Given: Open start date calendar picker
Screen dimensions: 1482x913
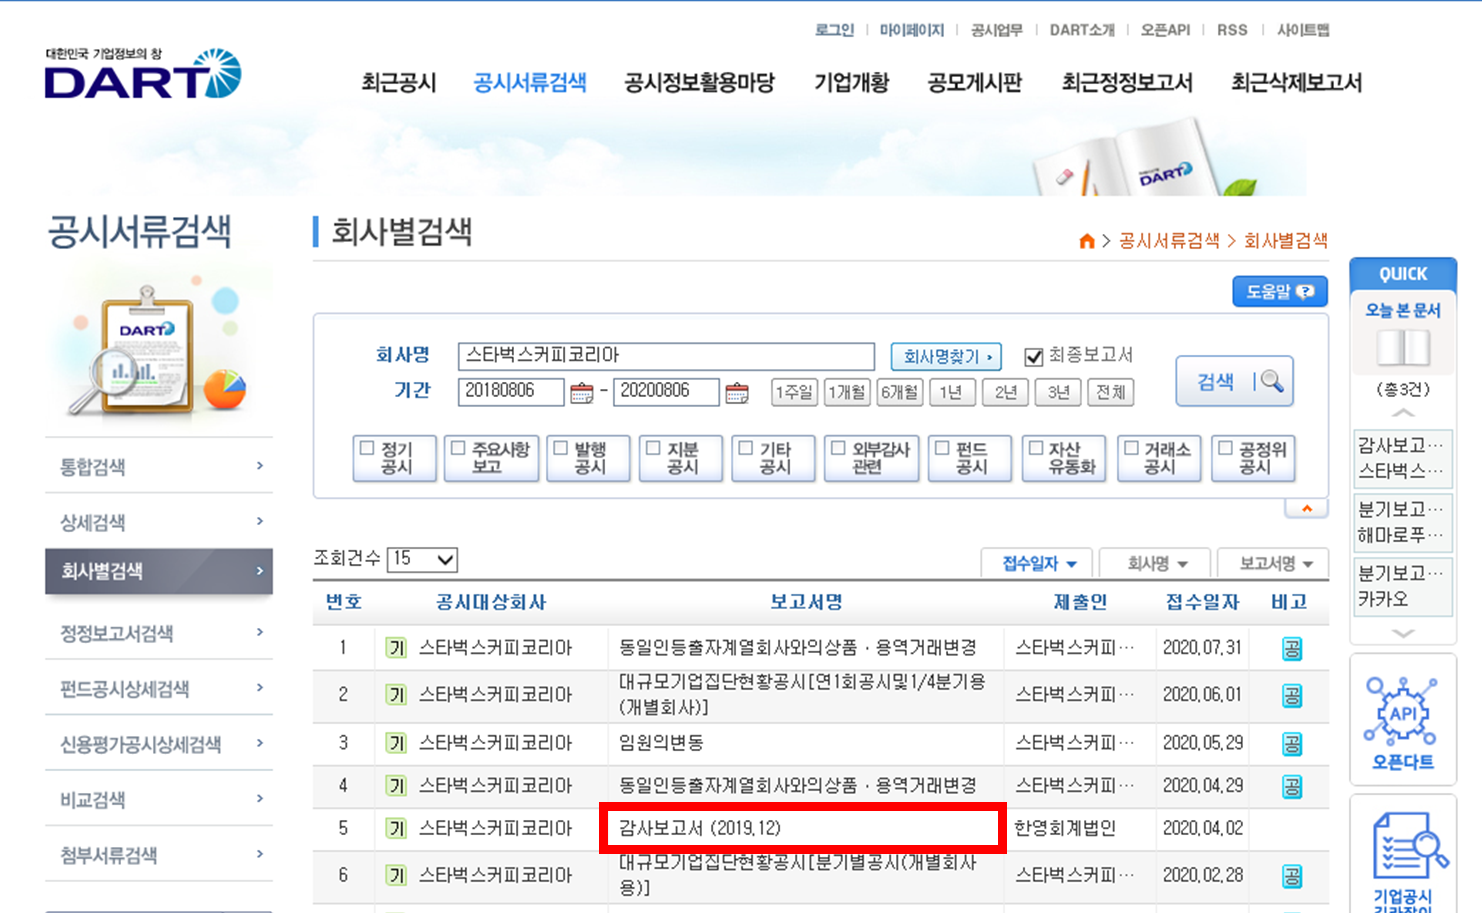Looking at the screenshot, I should coord(581,393).
